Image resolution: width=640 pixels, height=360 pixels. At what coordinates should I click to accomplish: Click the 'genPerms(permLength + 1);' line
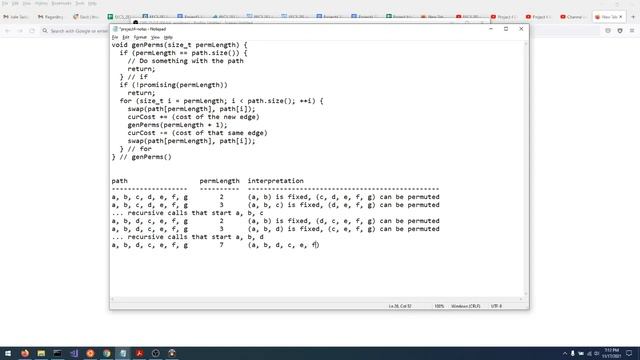tap(178, 125)
